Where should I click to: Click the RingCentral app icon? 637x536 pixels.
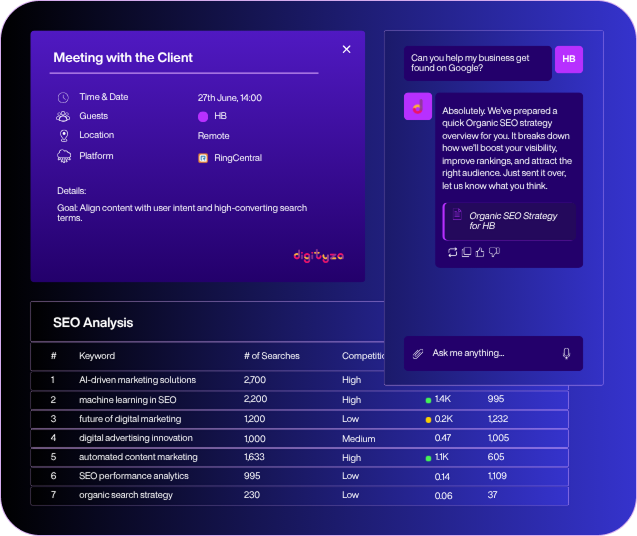point(203,158)
